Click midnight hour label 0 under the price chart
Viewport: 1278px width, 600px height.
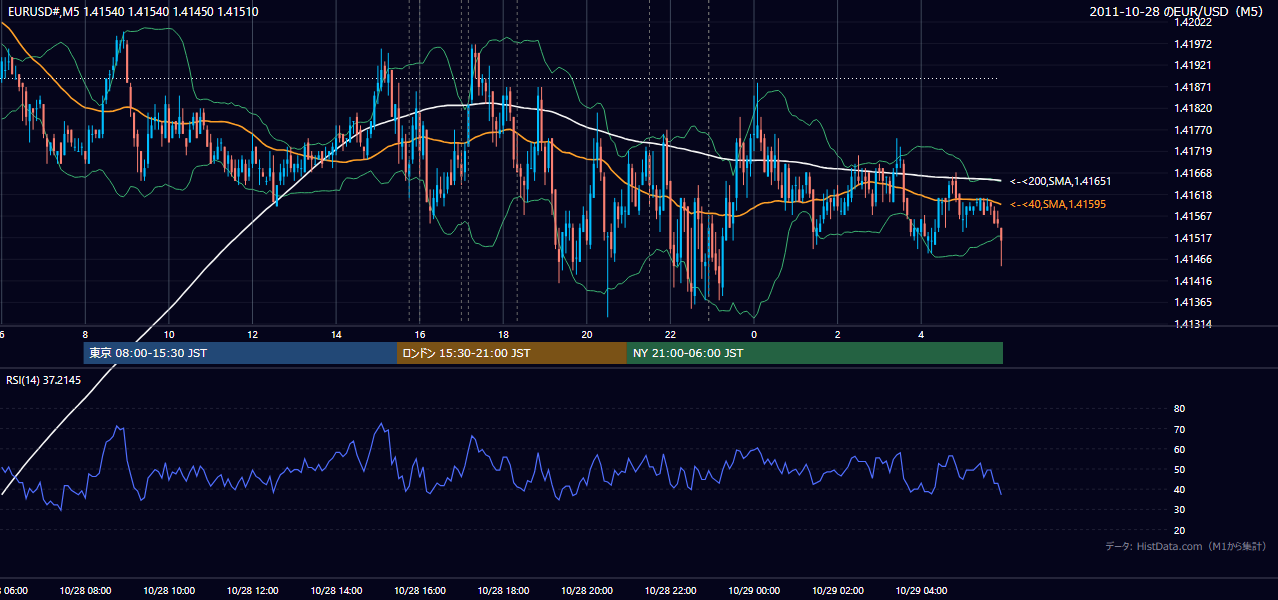[x=754, y=334]
